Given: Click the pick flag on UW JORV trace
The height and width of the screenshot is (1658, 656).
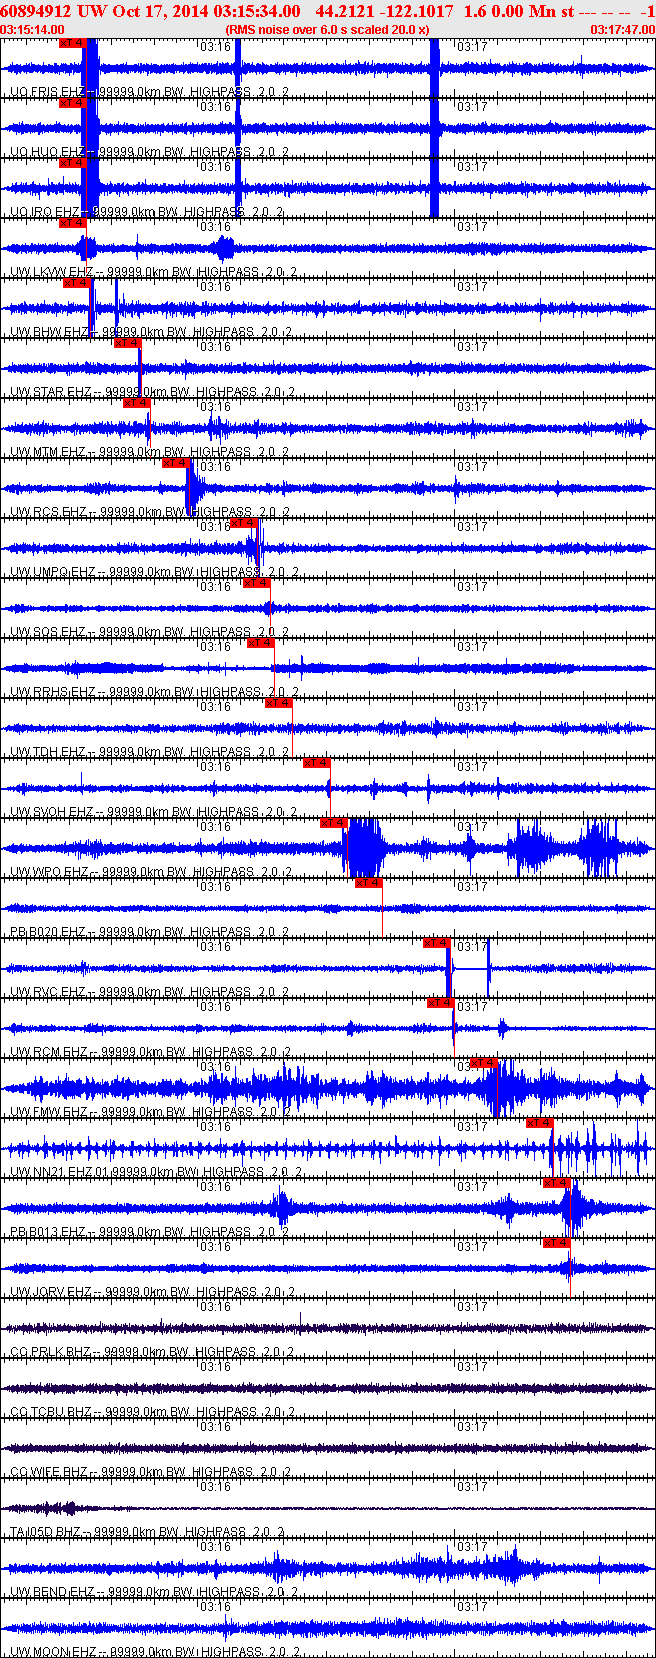Looking at the screenshot, I should 556,1243.
